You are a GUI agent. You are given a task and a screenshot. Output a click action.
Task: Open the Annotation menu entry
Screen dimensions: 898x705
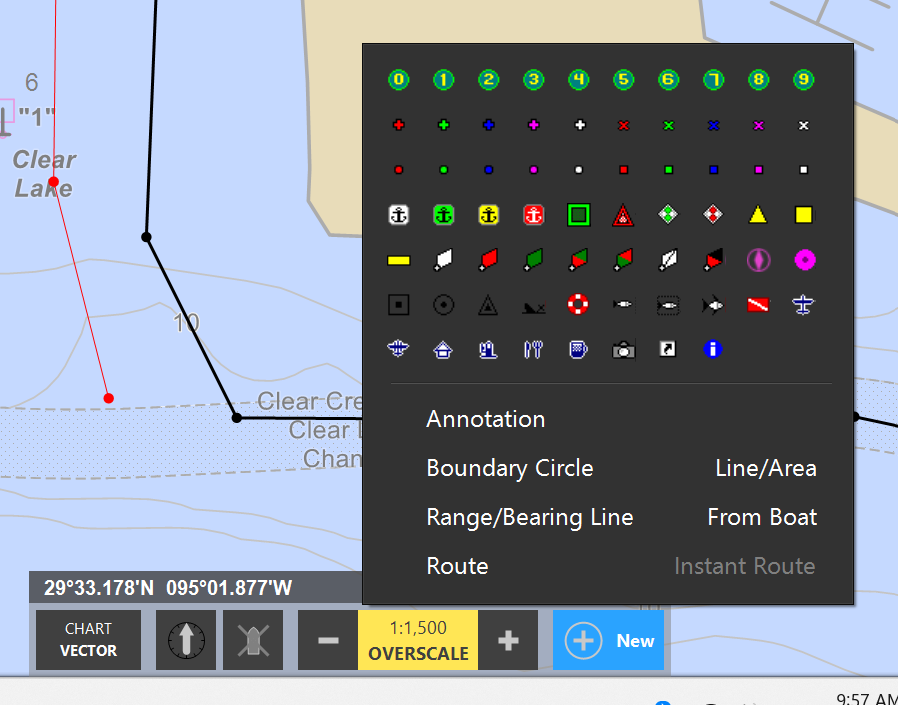click(x=486, y=419)
